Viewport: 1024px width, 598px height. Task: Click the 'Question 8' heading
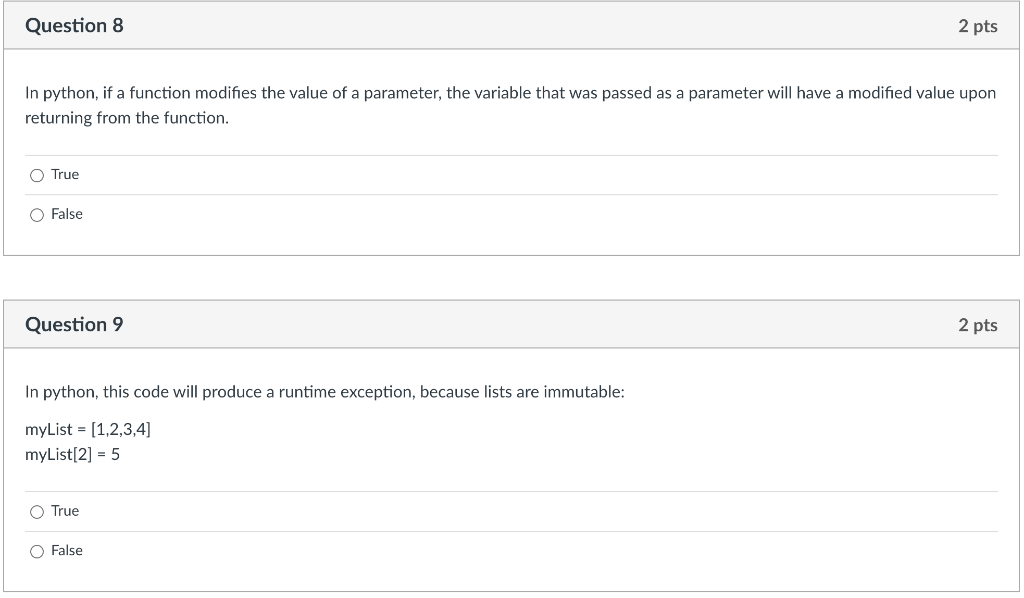[x=74, y=25]
